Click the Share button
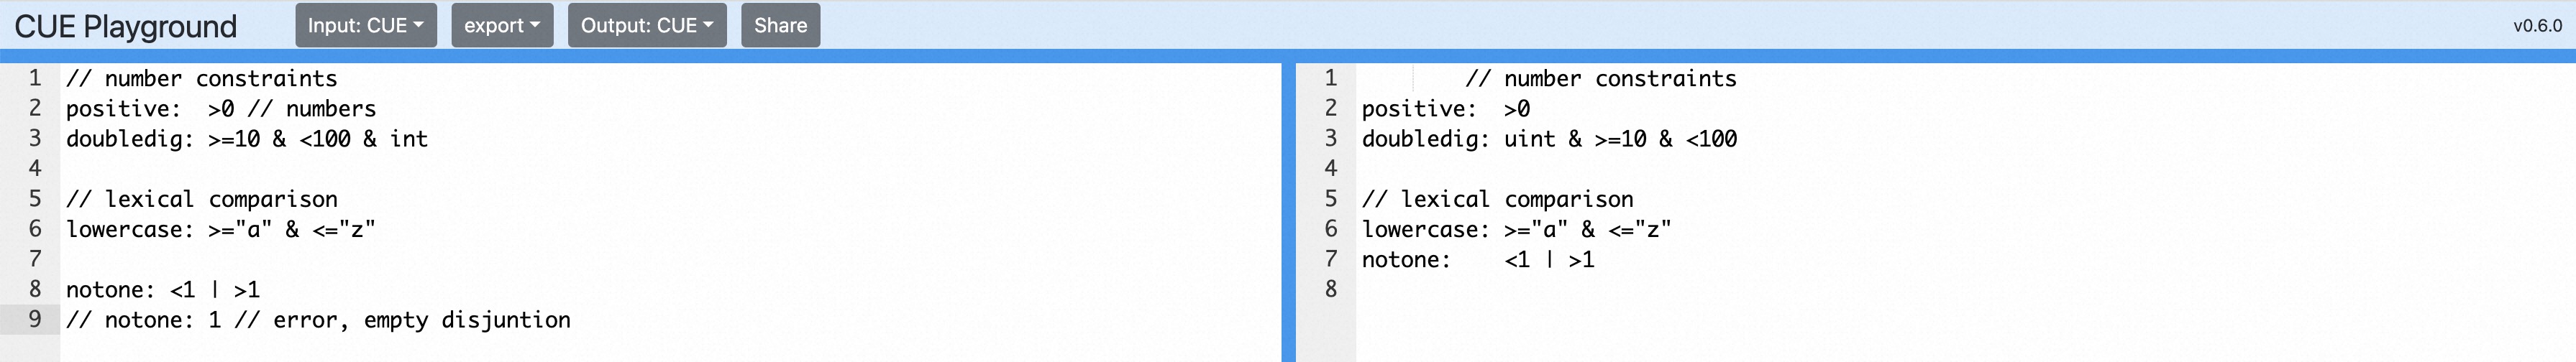This screenshot has height=362, width=2576. click(x=780, y=26)
